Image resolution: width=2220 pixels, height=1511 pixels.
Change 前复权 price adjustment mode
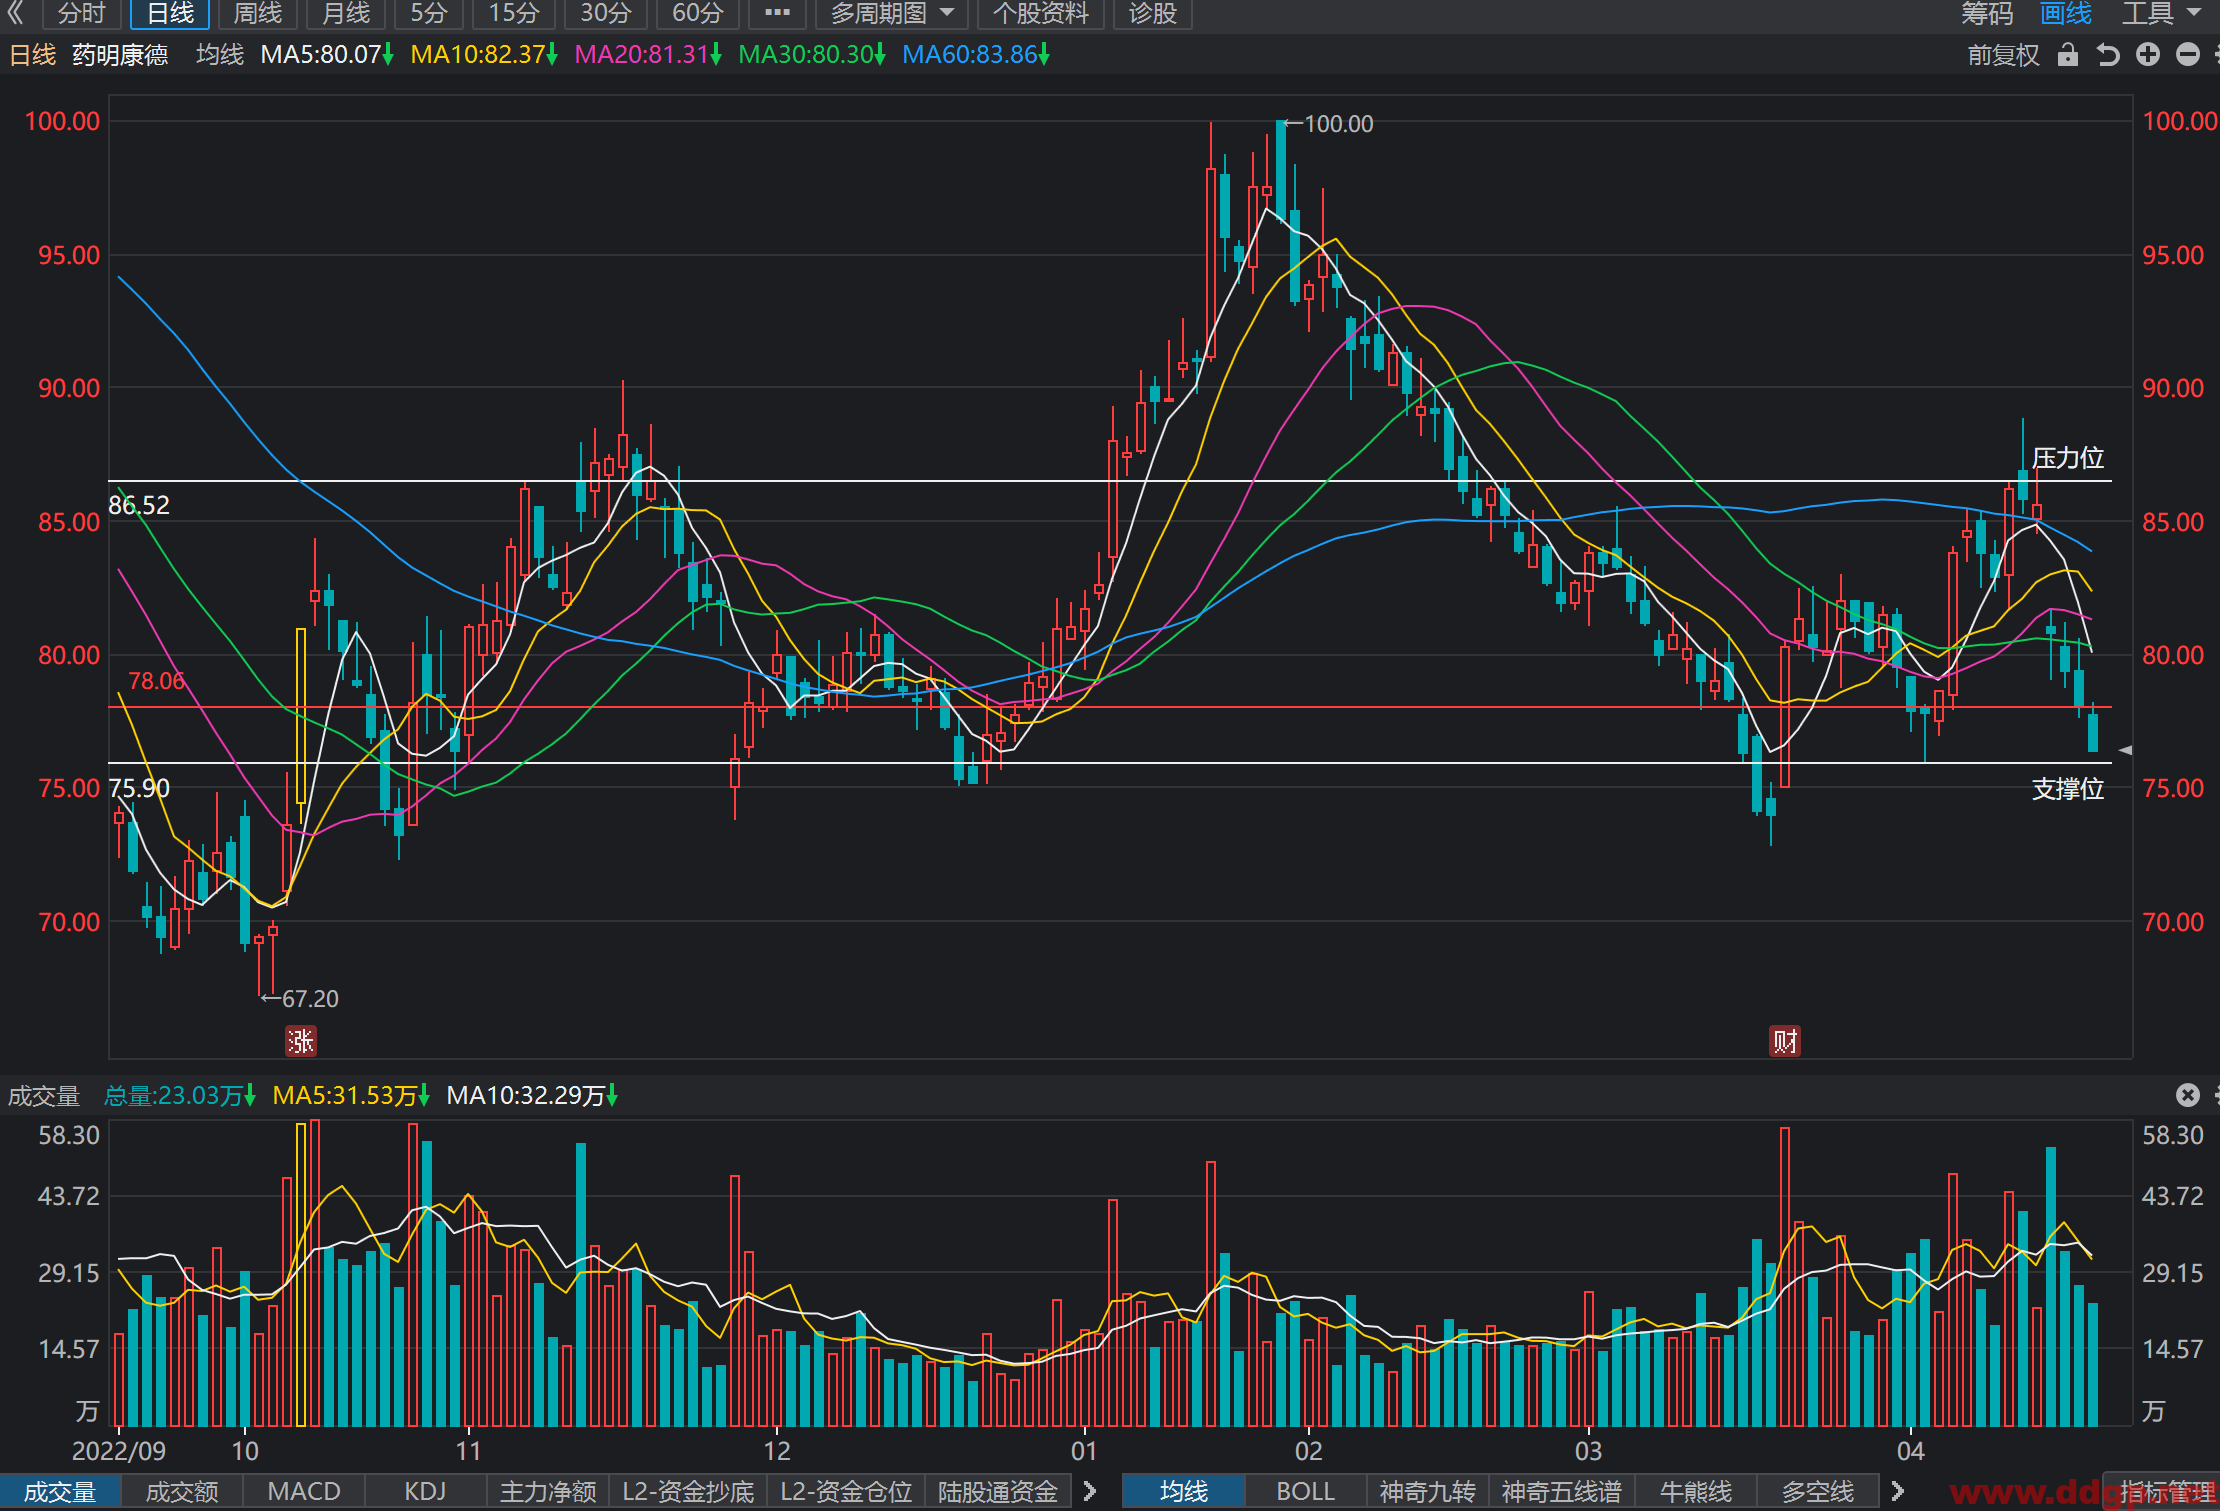click(x=2003, y=55)
